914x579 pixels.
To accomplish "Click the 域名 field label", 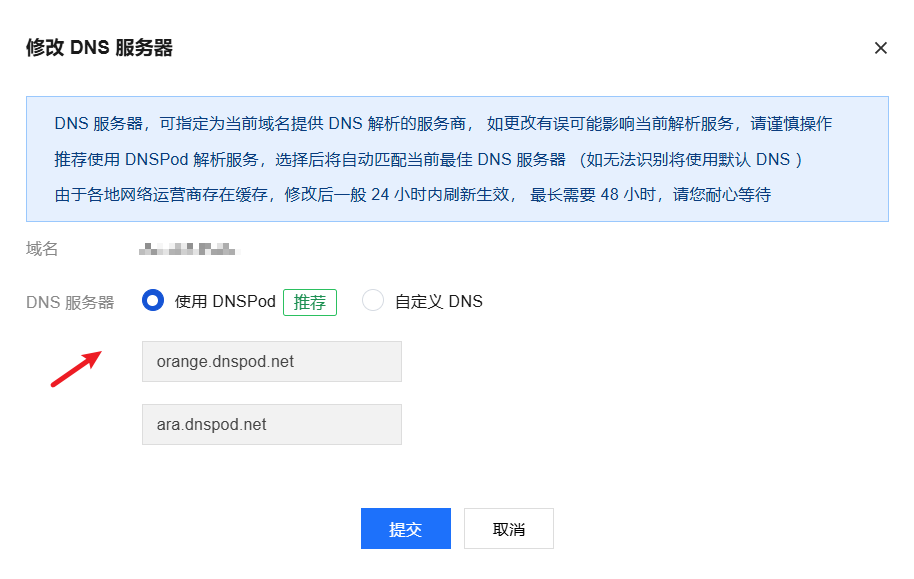I will (42, 249).
